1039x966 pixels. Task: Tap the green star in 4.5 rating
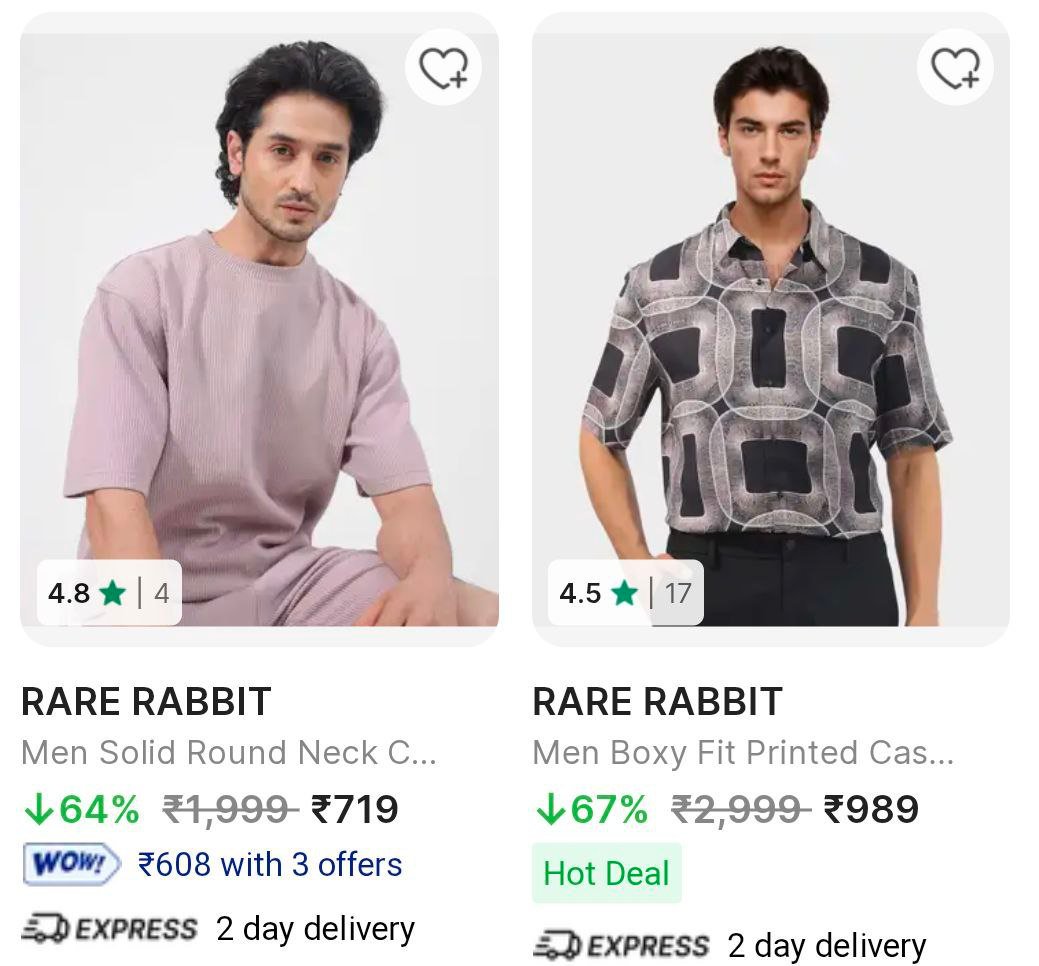pos(624,593)
